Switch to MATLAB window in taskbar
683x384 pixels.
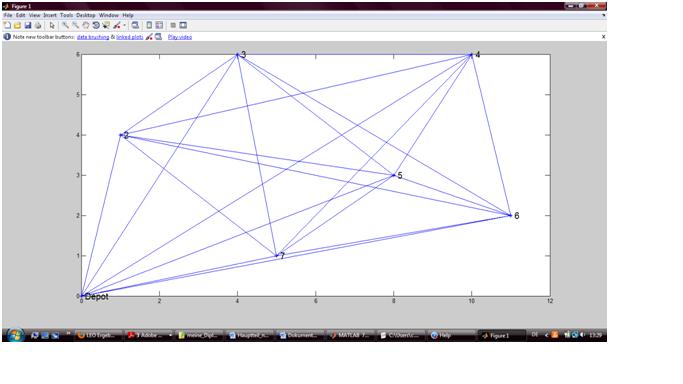click(x=350, y=335)
